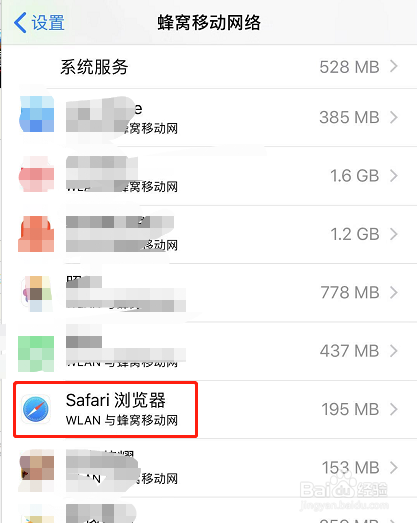The image size is (417, 523).
Task: Tap the brown pixelated app icon
Action: pos(37,469)
